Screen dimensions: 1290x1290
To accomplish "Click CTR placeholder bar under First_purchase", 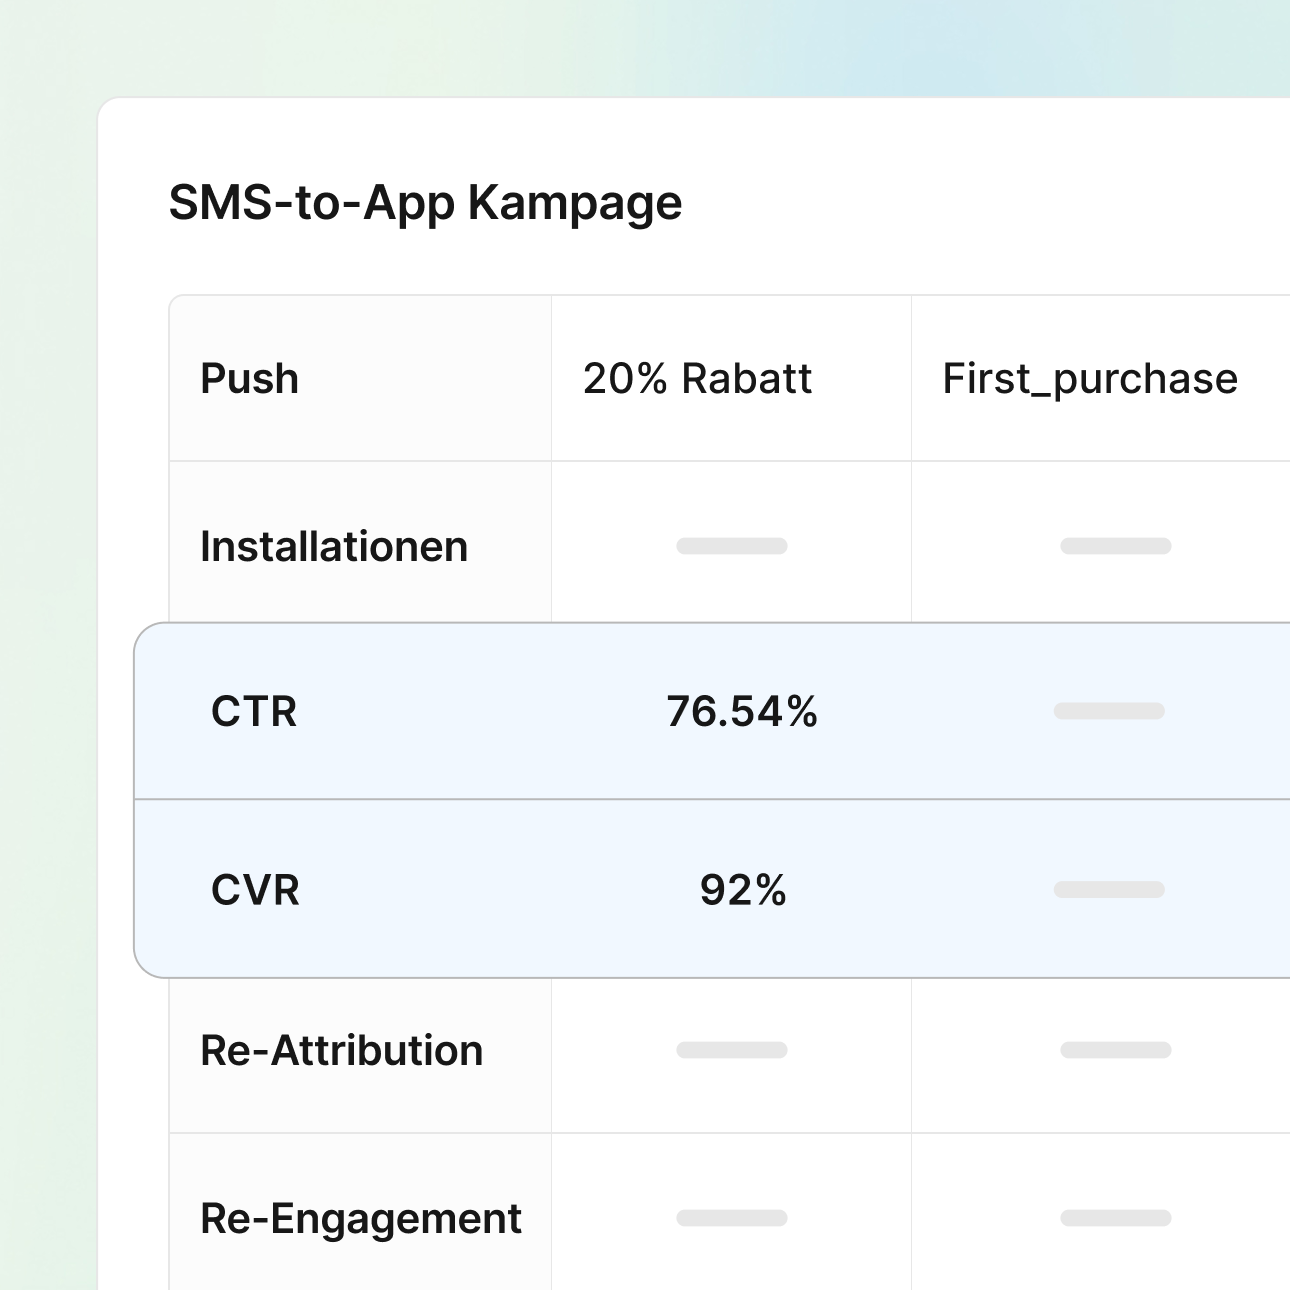I will pyautogui.click(x=1109, y=711).
